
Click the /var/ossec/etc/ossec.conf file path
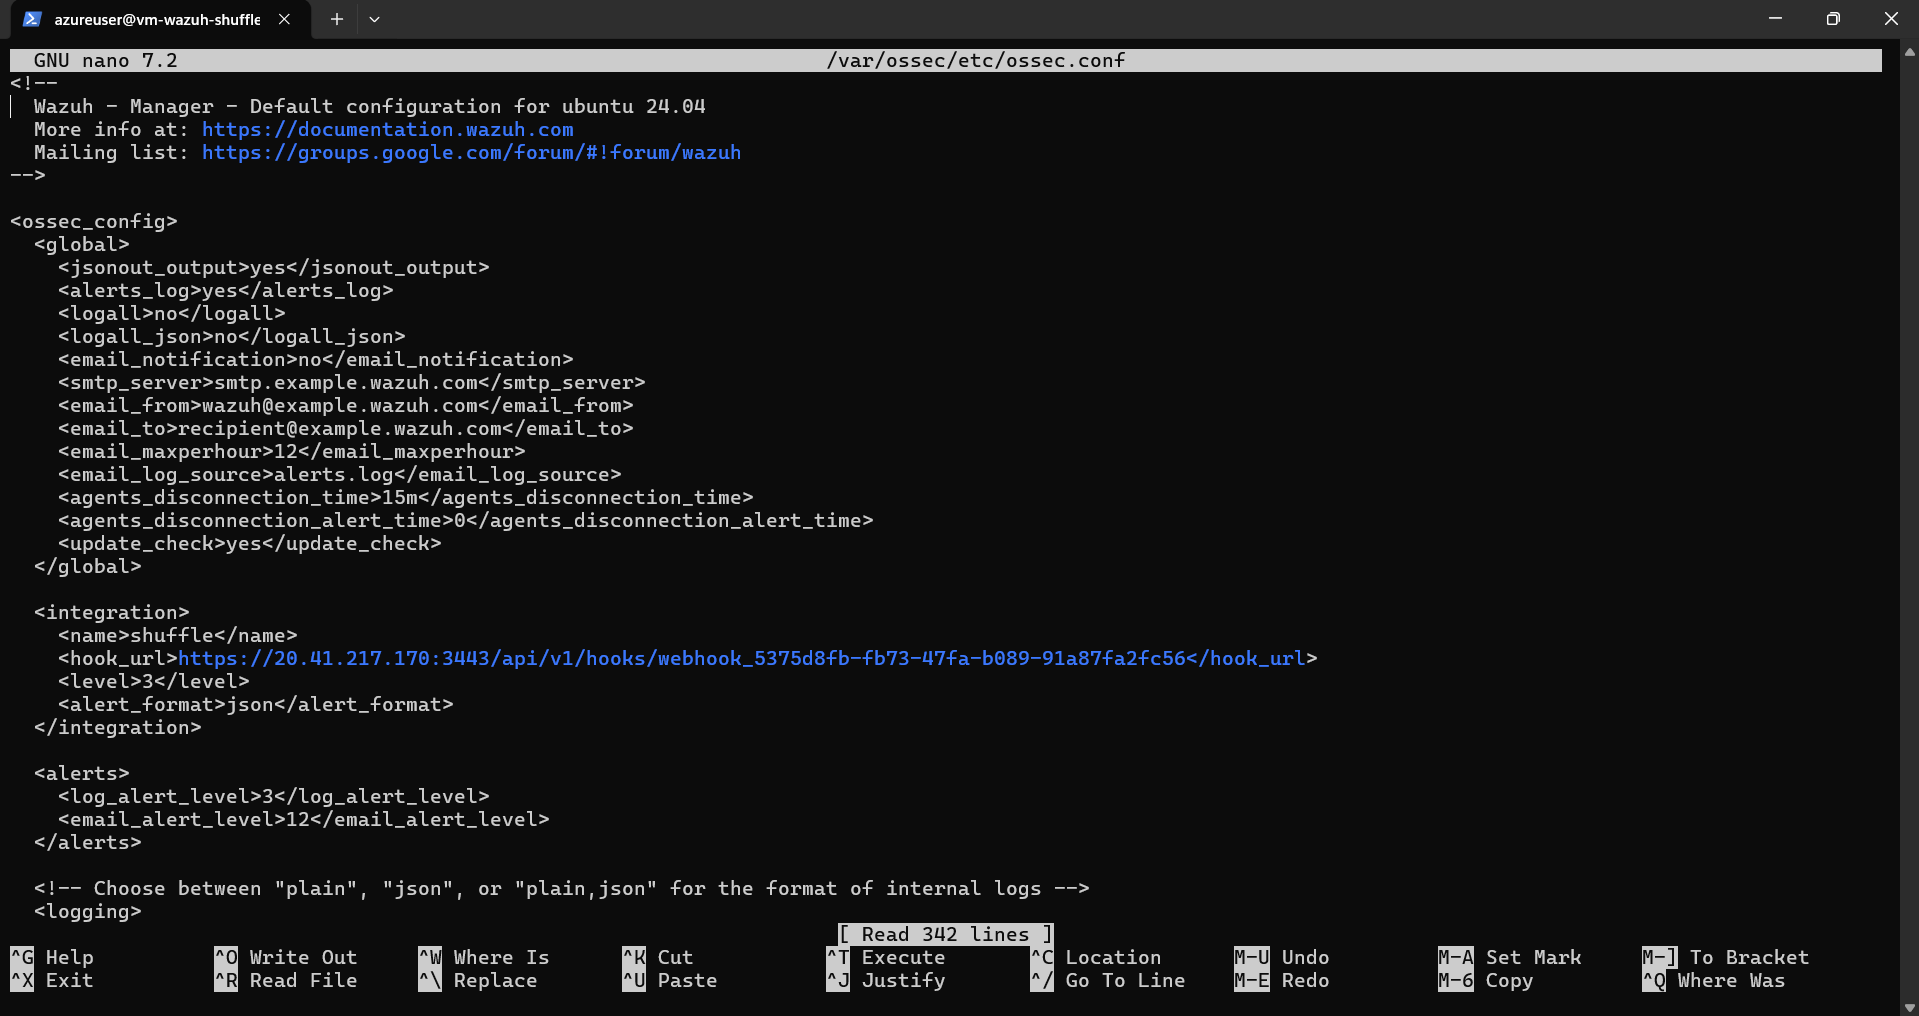976,60
